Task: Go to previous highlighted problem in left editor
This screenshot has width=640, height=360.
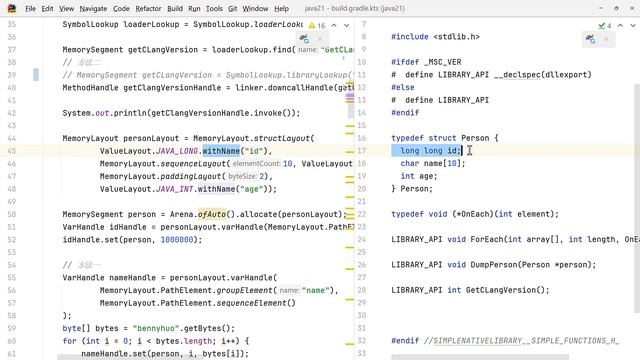Action: 334,25
